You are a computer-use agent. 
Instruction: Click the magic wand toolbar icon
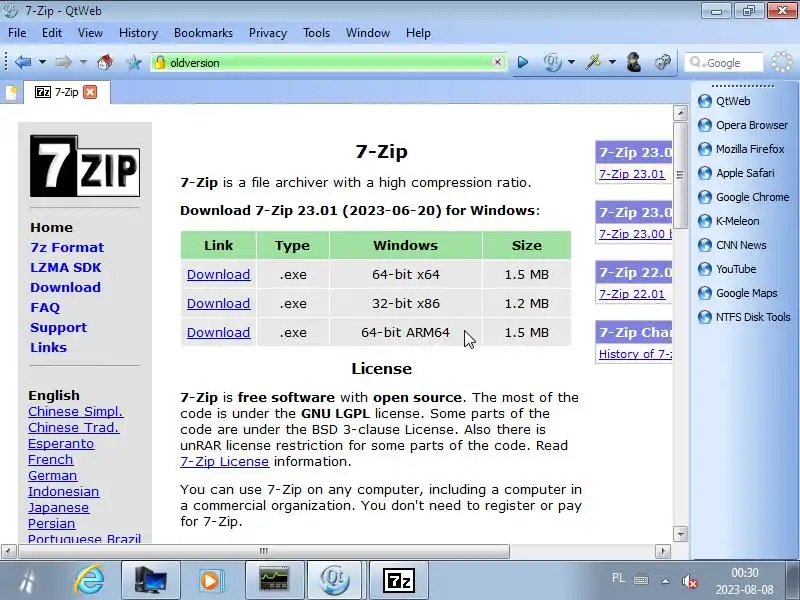coord(593,62)
